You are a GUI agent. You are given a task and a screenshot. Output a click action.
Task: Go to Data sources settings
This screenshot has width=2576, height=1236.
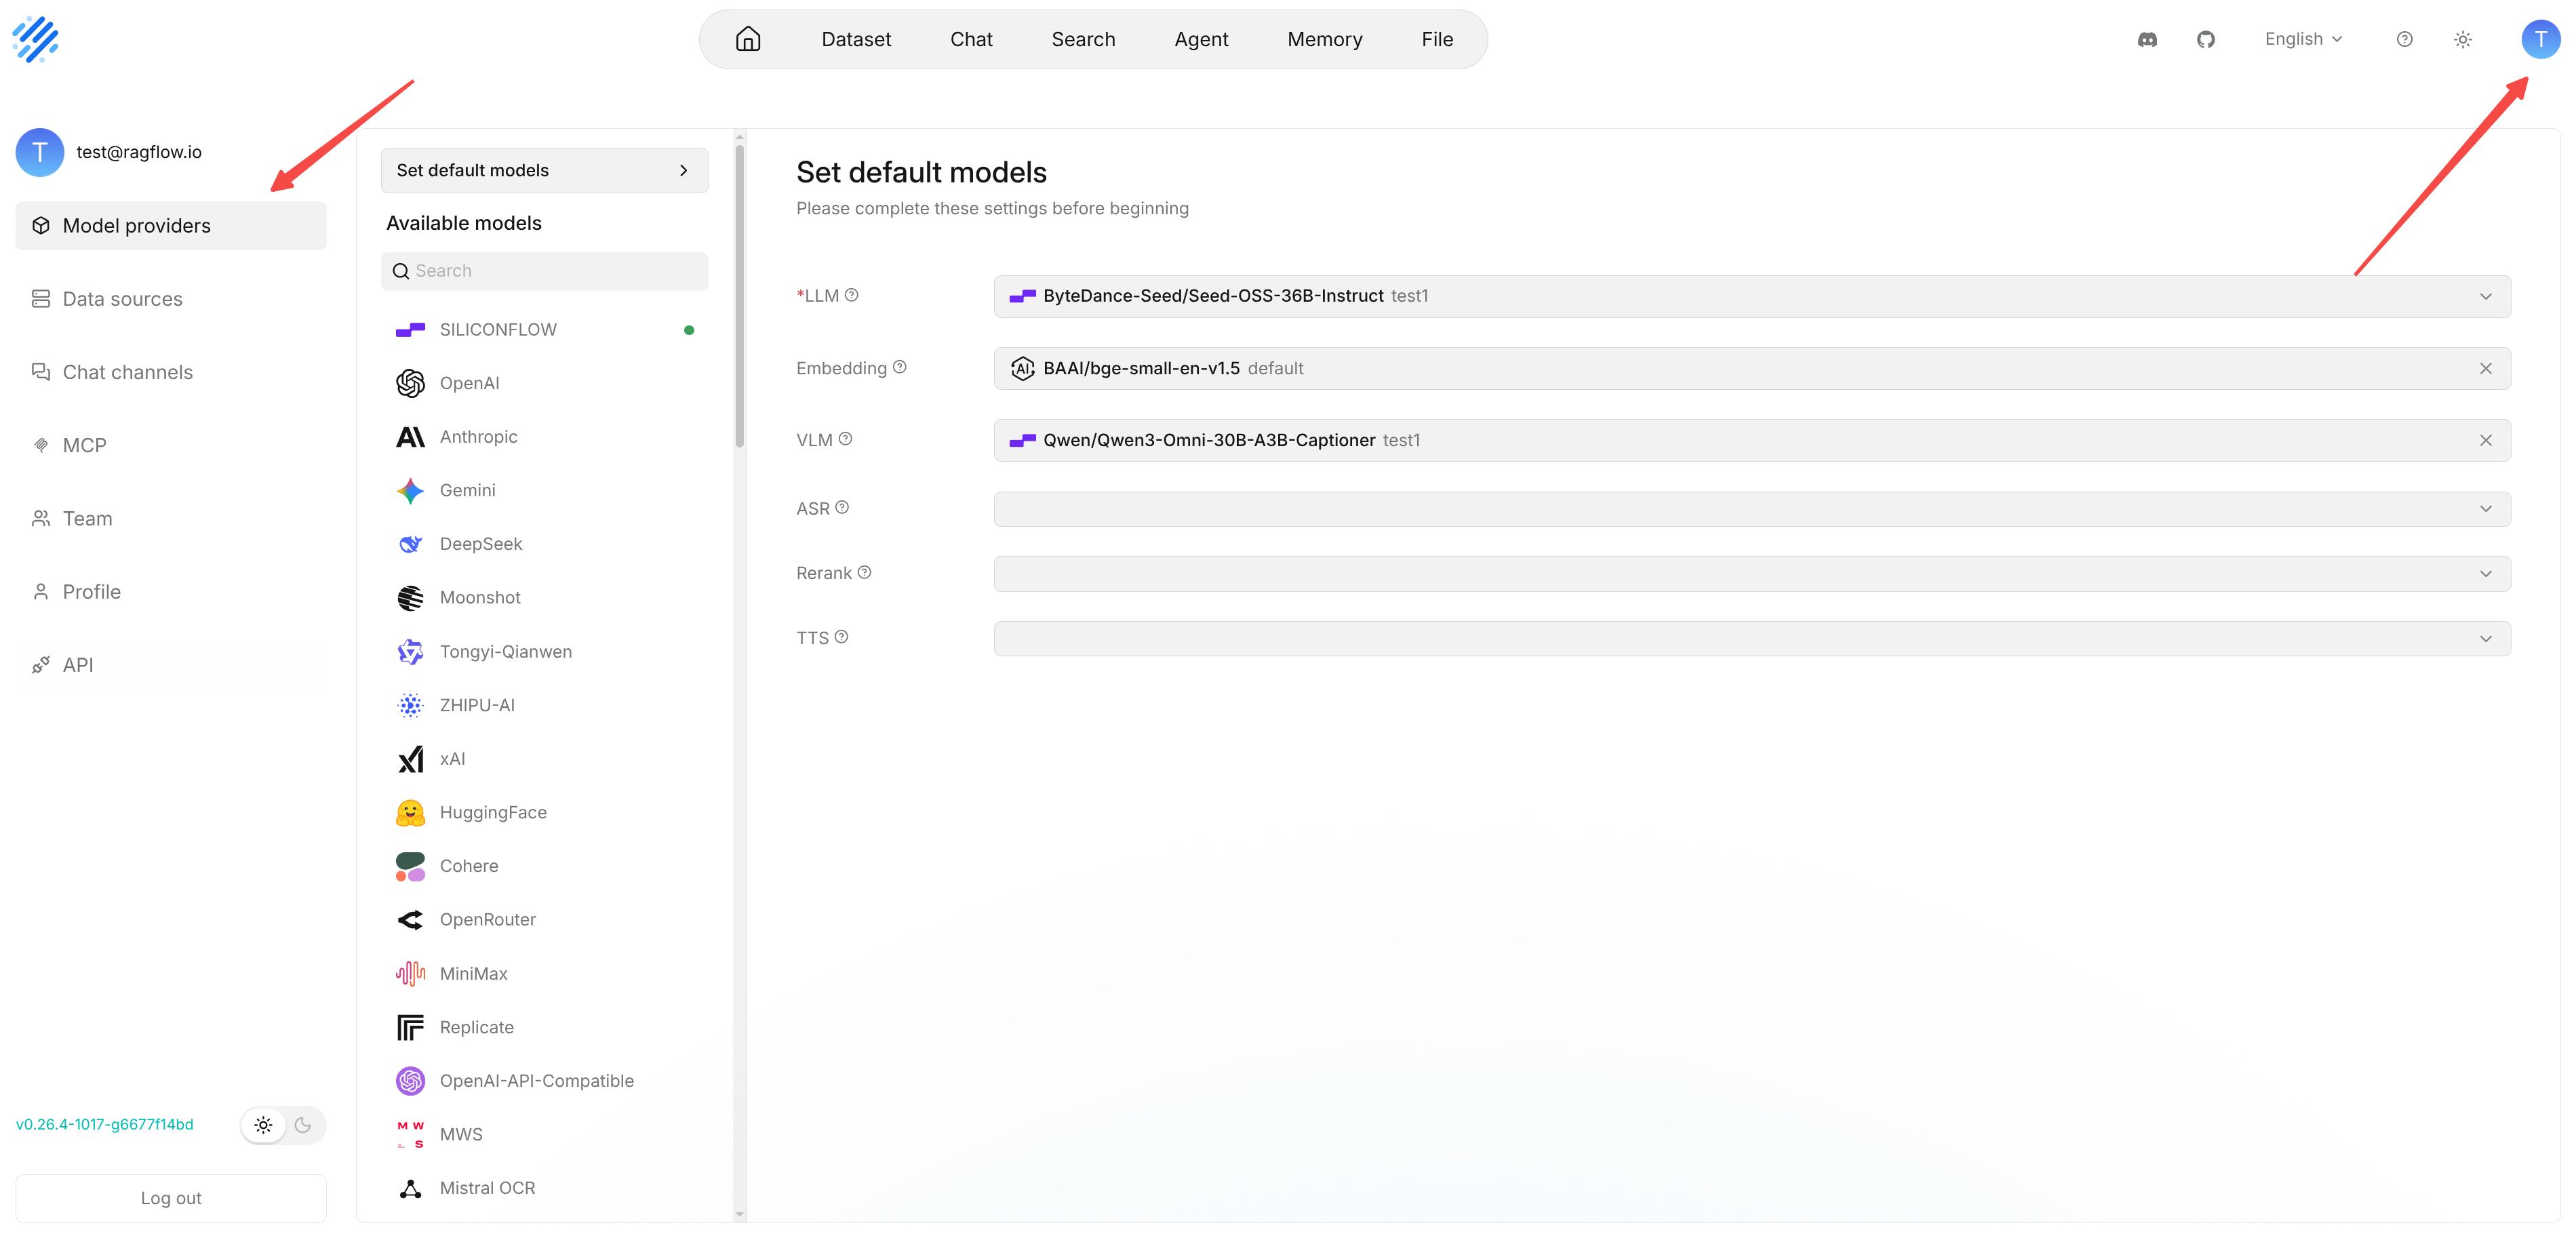point(171,299)
